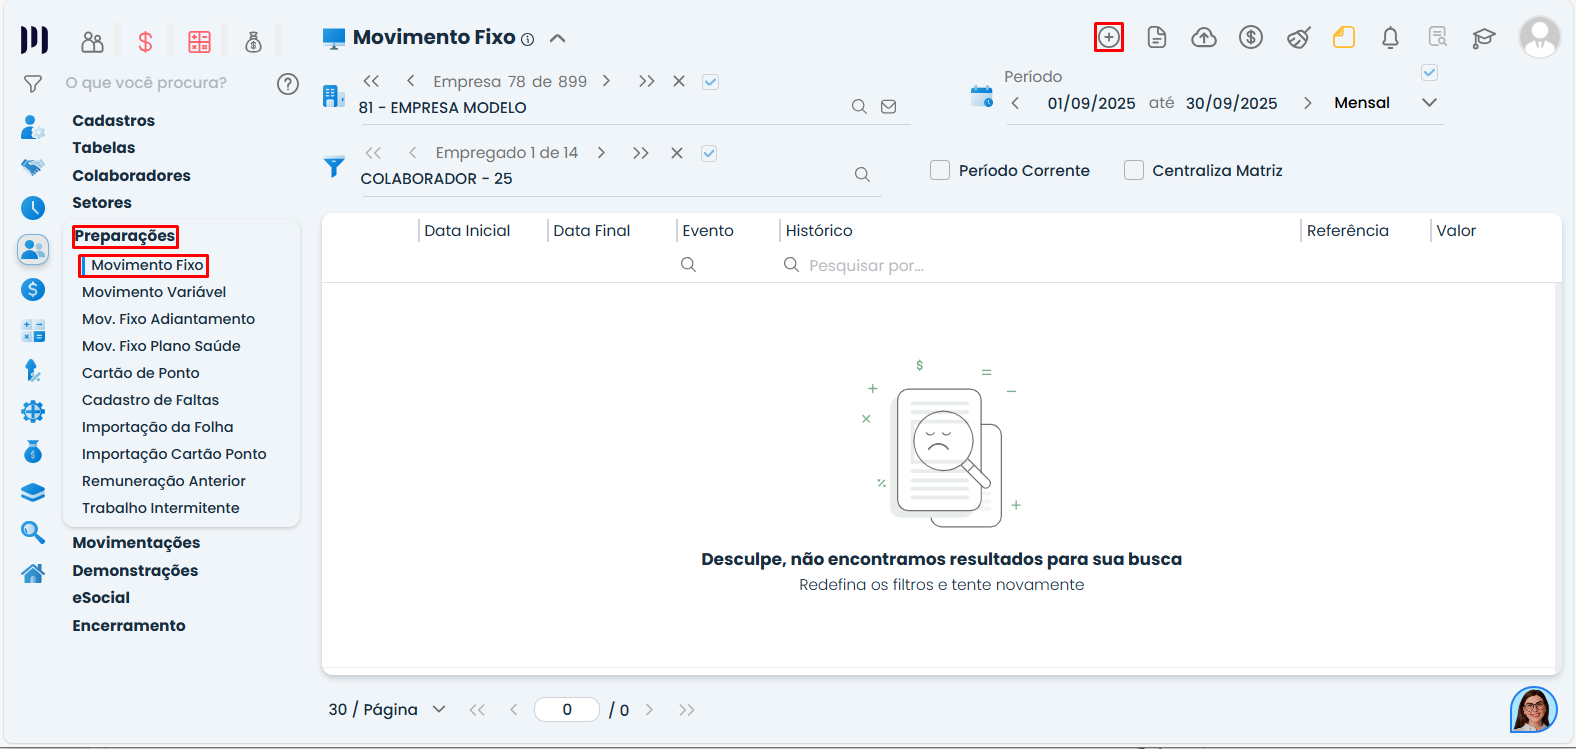Screen dimensions: 1576x749
Task: Click the add new record plus icon
Action: (x=1108, y=38)
